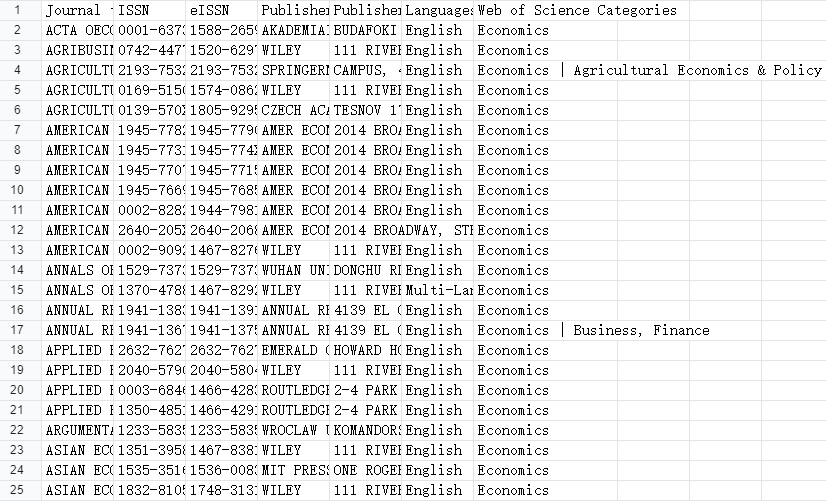Select address cell 'TESNOV 1' in row 6
Image resolution: width=826 pixels, height=501 pixels.
(x=366, y=110)
